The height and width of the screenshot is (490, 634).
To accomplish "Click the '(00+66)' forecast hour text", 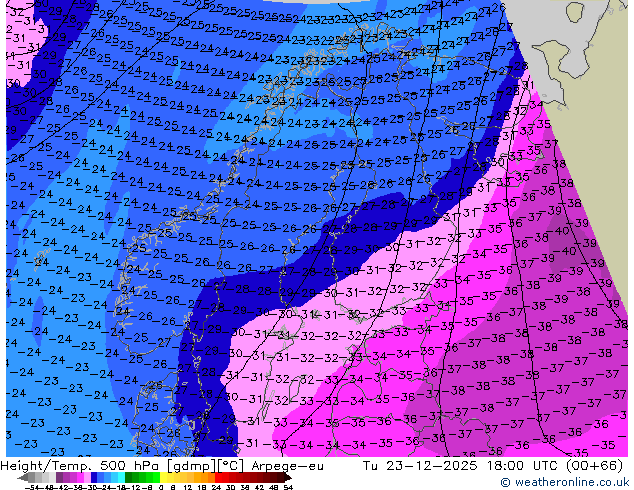I will (x=594, y=466).
